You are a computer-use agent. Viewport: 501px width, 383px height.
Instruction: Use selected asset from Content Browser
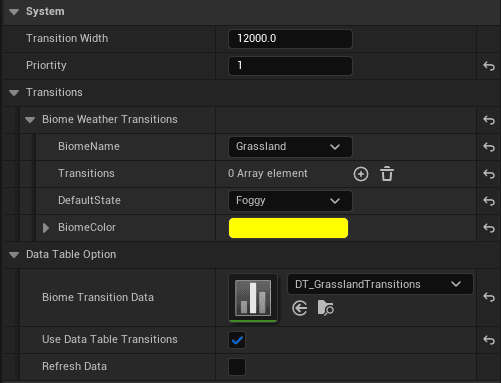pos(300,308)
